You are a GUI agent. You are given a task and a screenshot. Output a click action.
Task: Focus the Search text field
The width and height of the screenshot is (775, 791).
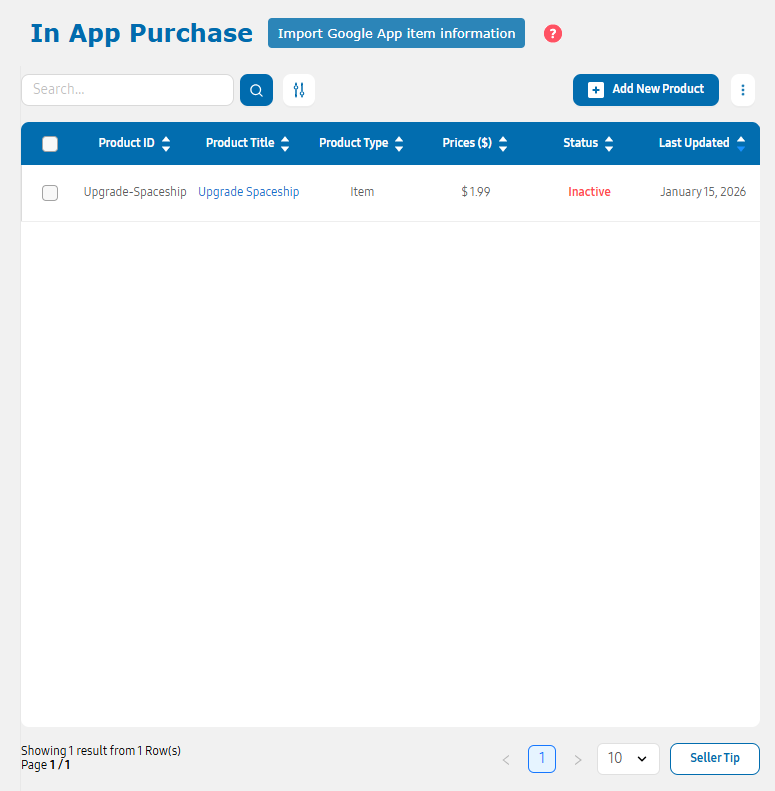pyautogui.click(x=127, y=90)
